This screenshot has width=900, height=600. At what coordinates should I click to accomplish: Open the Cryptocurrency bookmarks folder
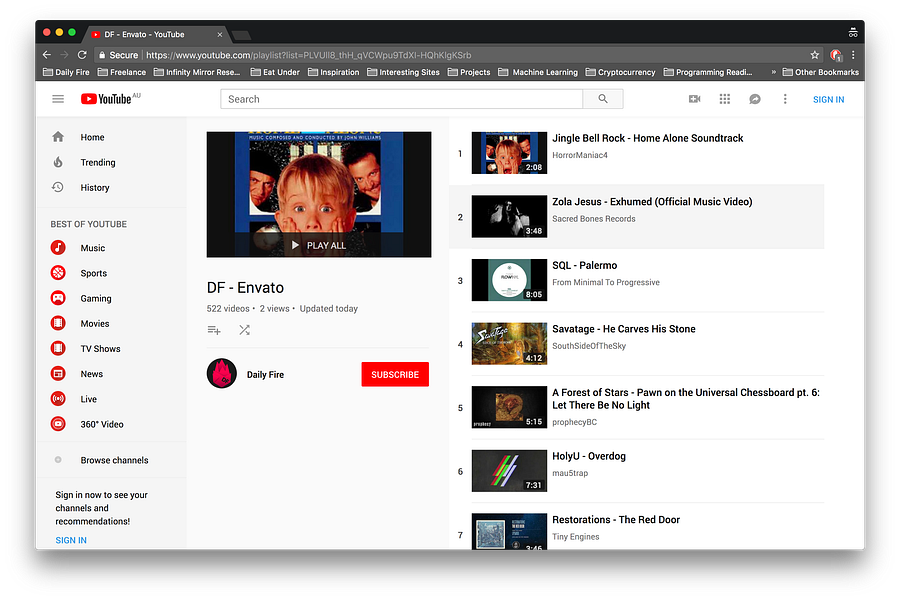click(620, 72)
